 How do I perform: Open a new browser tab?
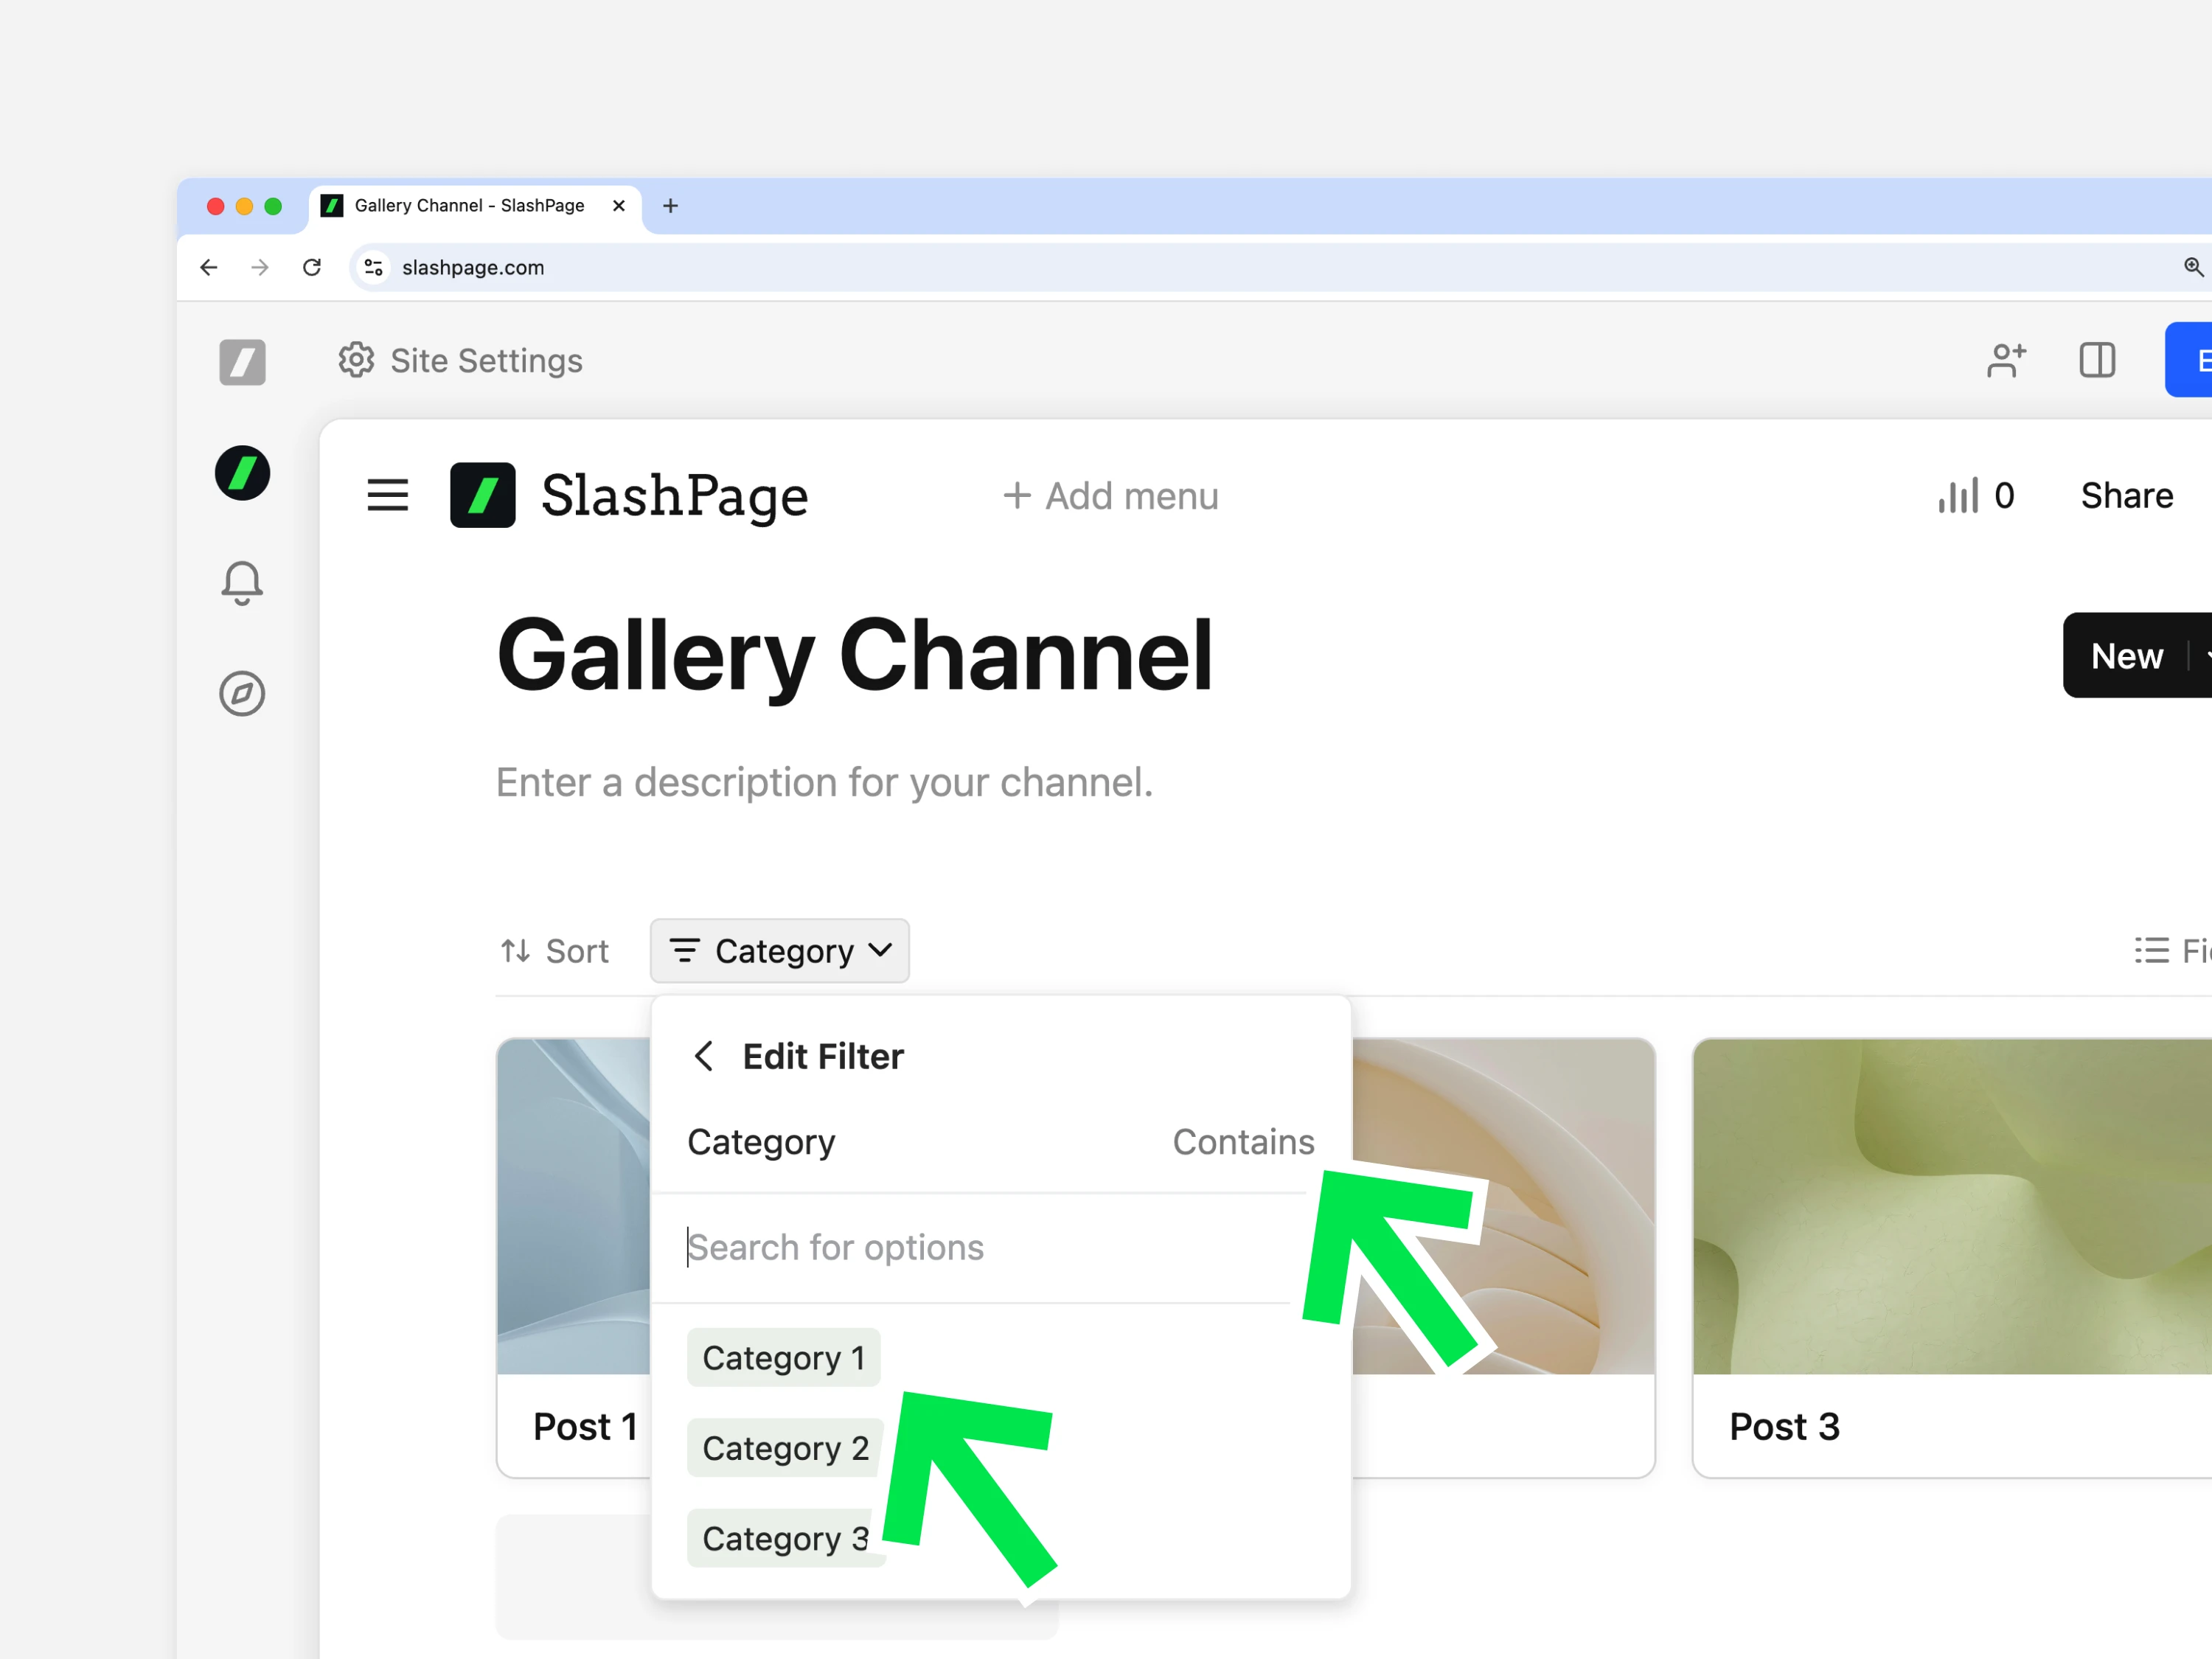pos(670,205)
